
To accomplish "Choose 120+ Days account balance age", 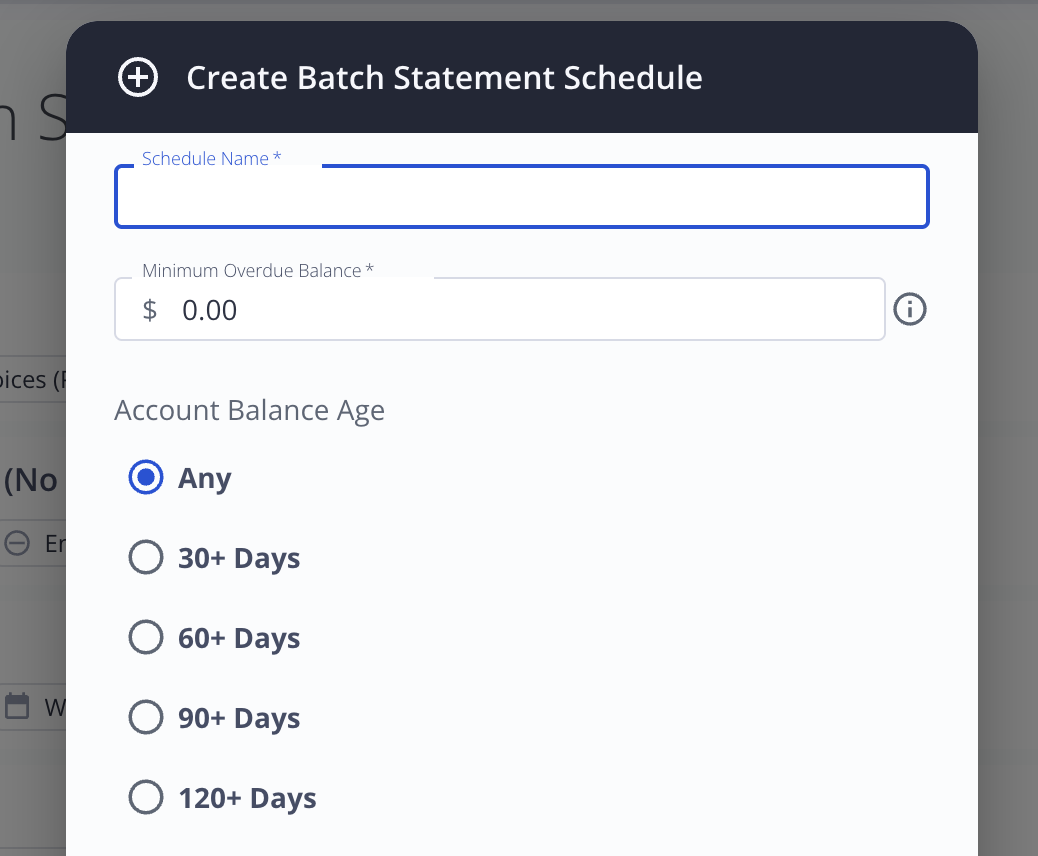I will [x=146, y=798].
